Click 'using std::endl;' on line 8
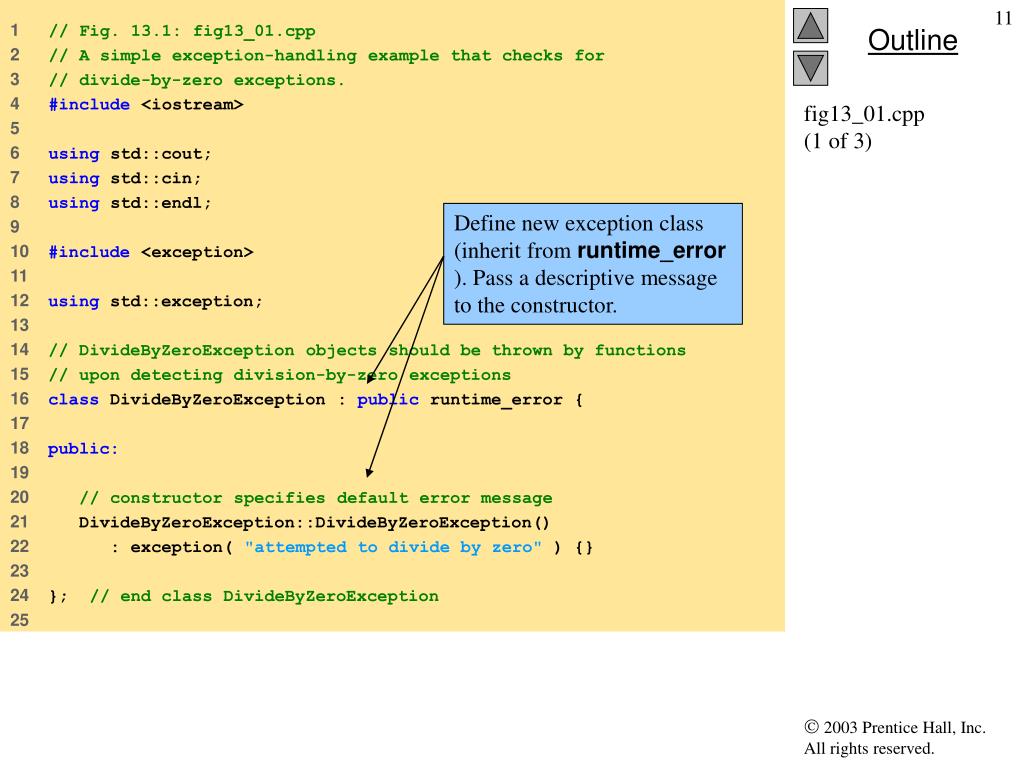This screenshot has height=768, width=1024. point(130,203)
